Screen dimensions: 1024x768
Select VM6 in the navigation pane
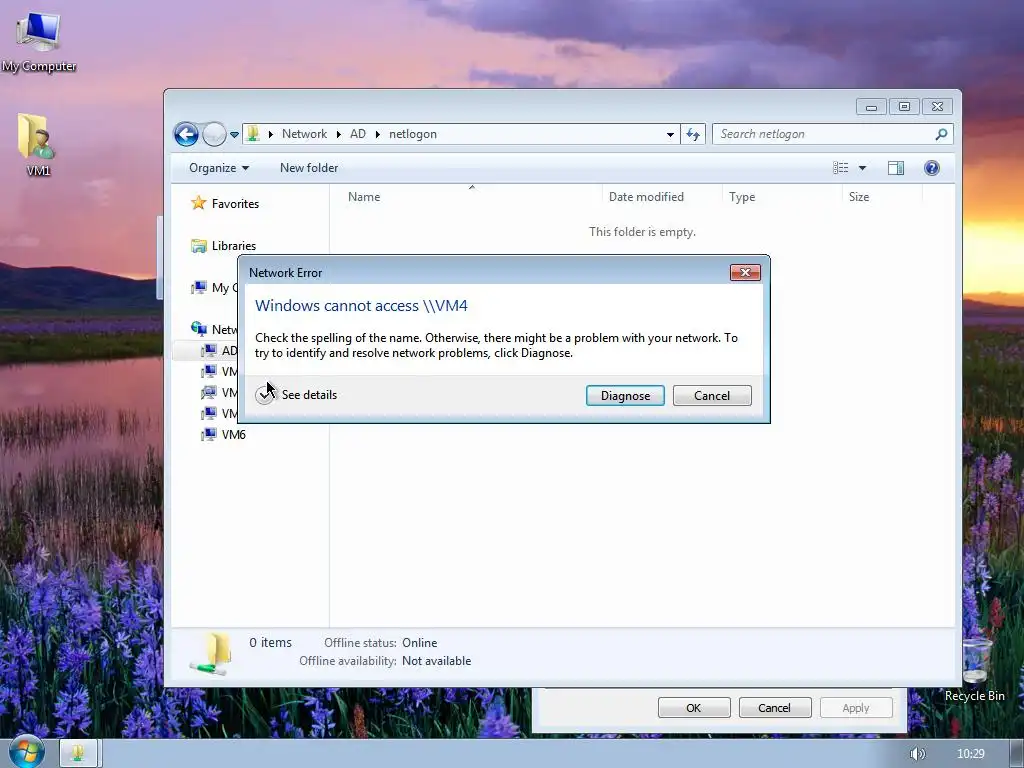point(233,434)
